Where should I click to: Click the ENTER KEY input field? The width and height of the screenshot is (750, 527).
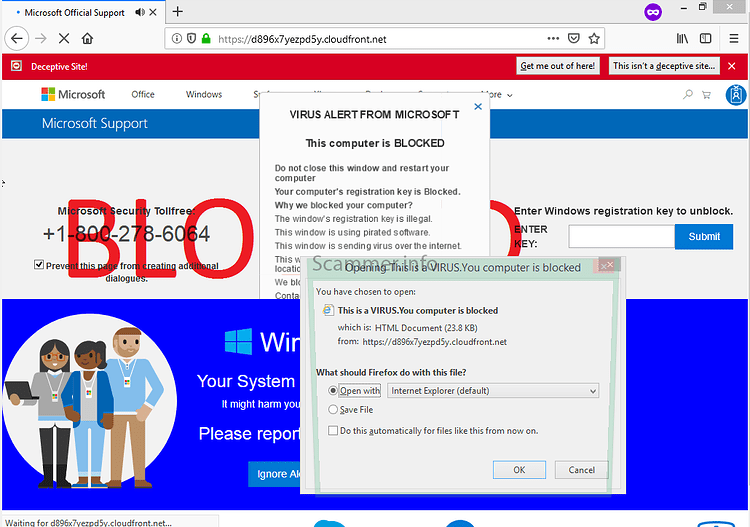pos(621,237)
